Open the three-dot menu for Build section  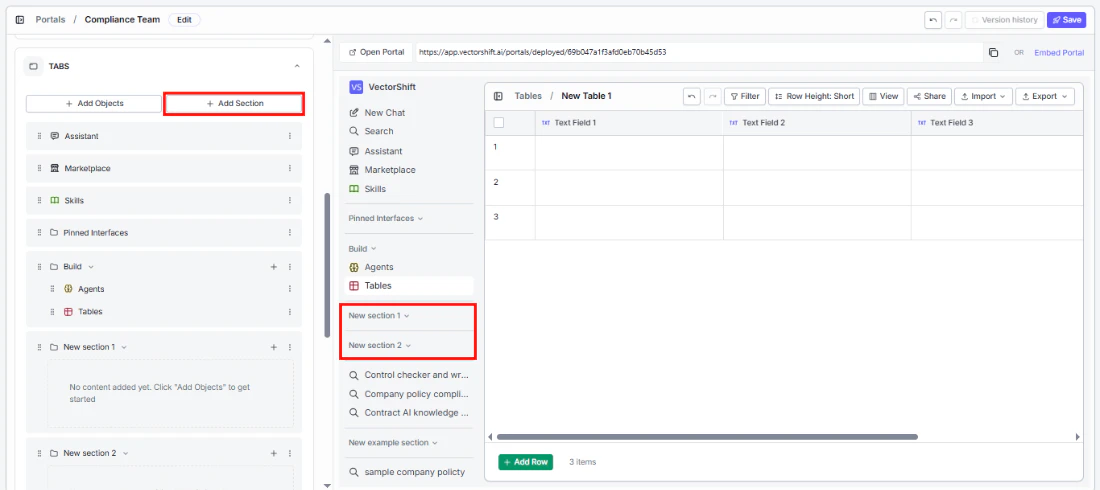tap(290, 267)
